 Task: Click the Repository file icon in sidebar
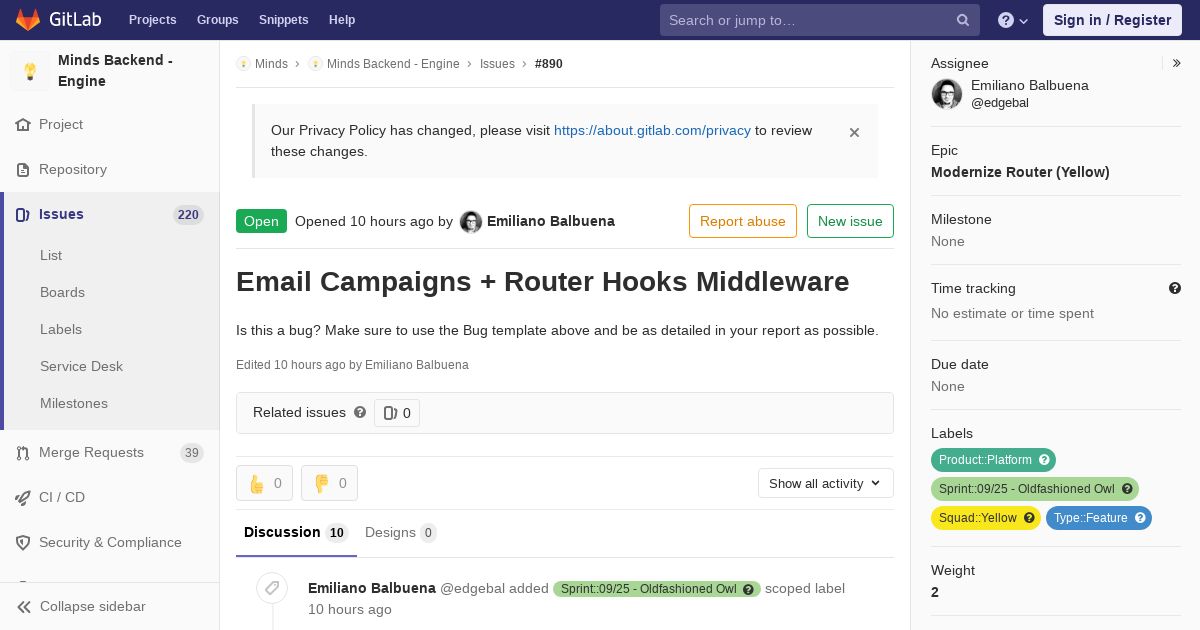point(23,170)
